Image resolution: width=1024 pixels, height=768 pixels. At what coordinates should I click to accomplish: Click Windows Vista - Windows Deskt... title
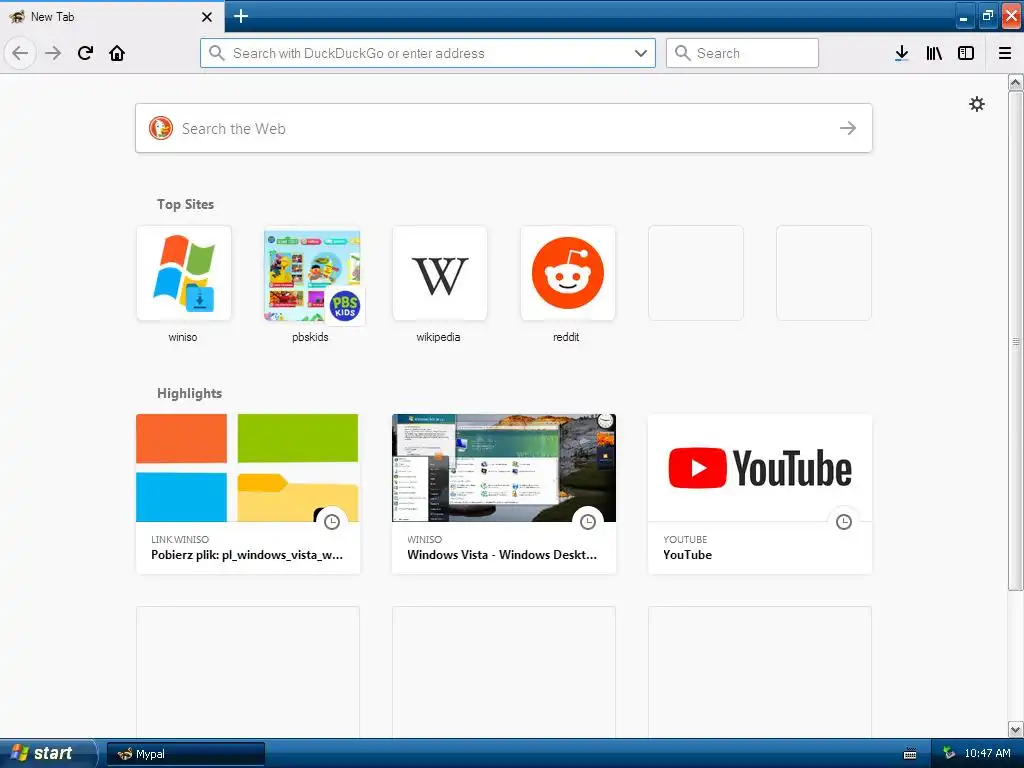(x=502, y=554)
